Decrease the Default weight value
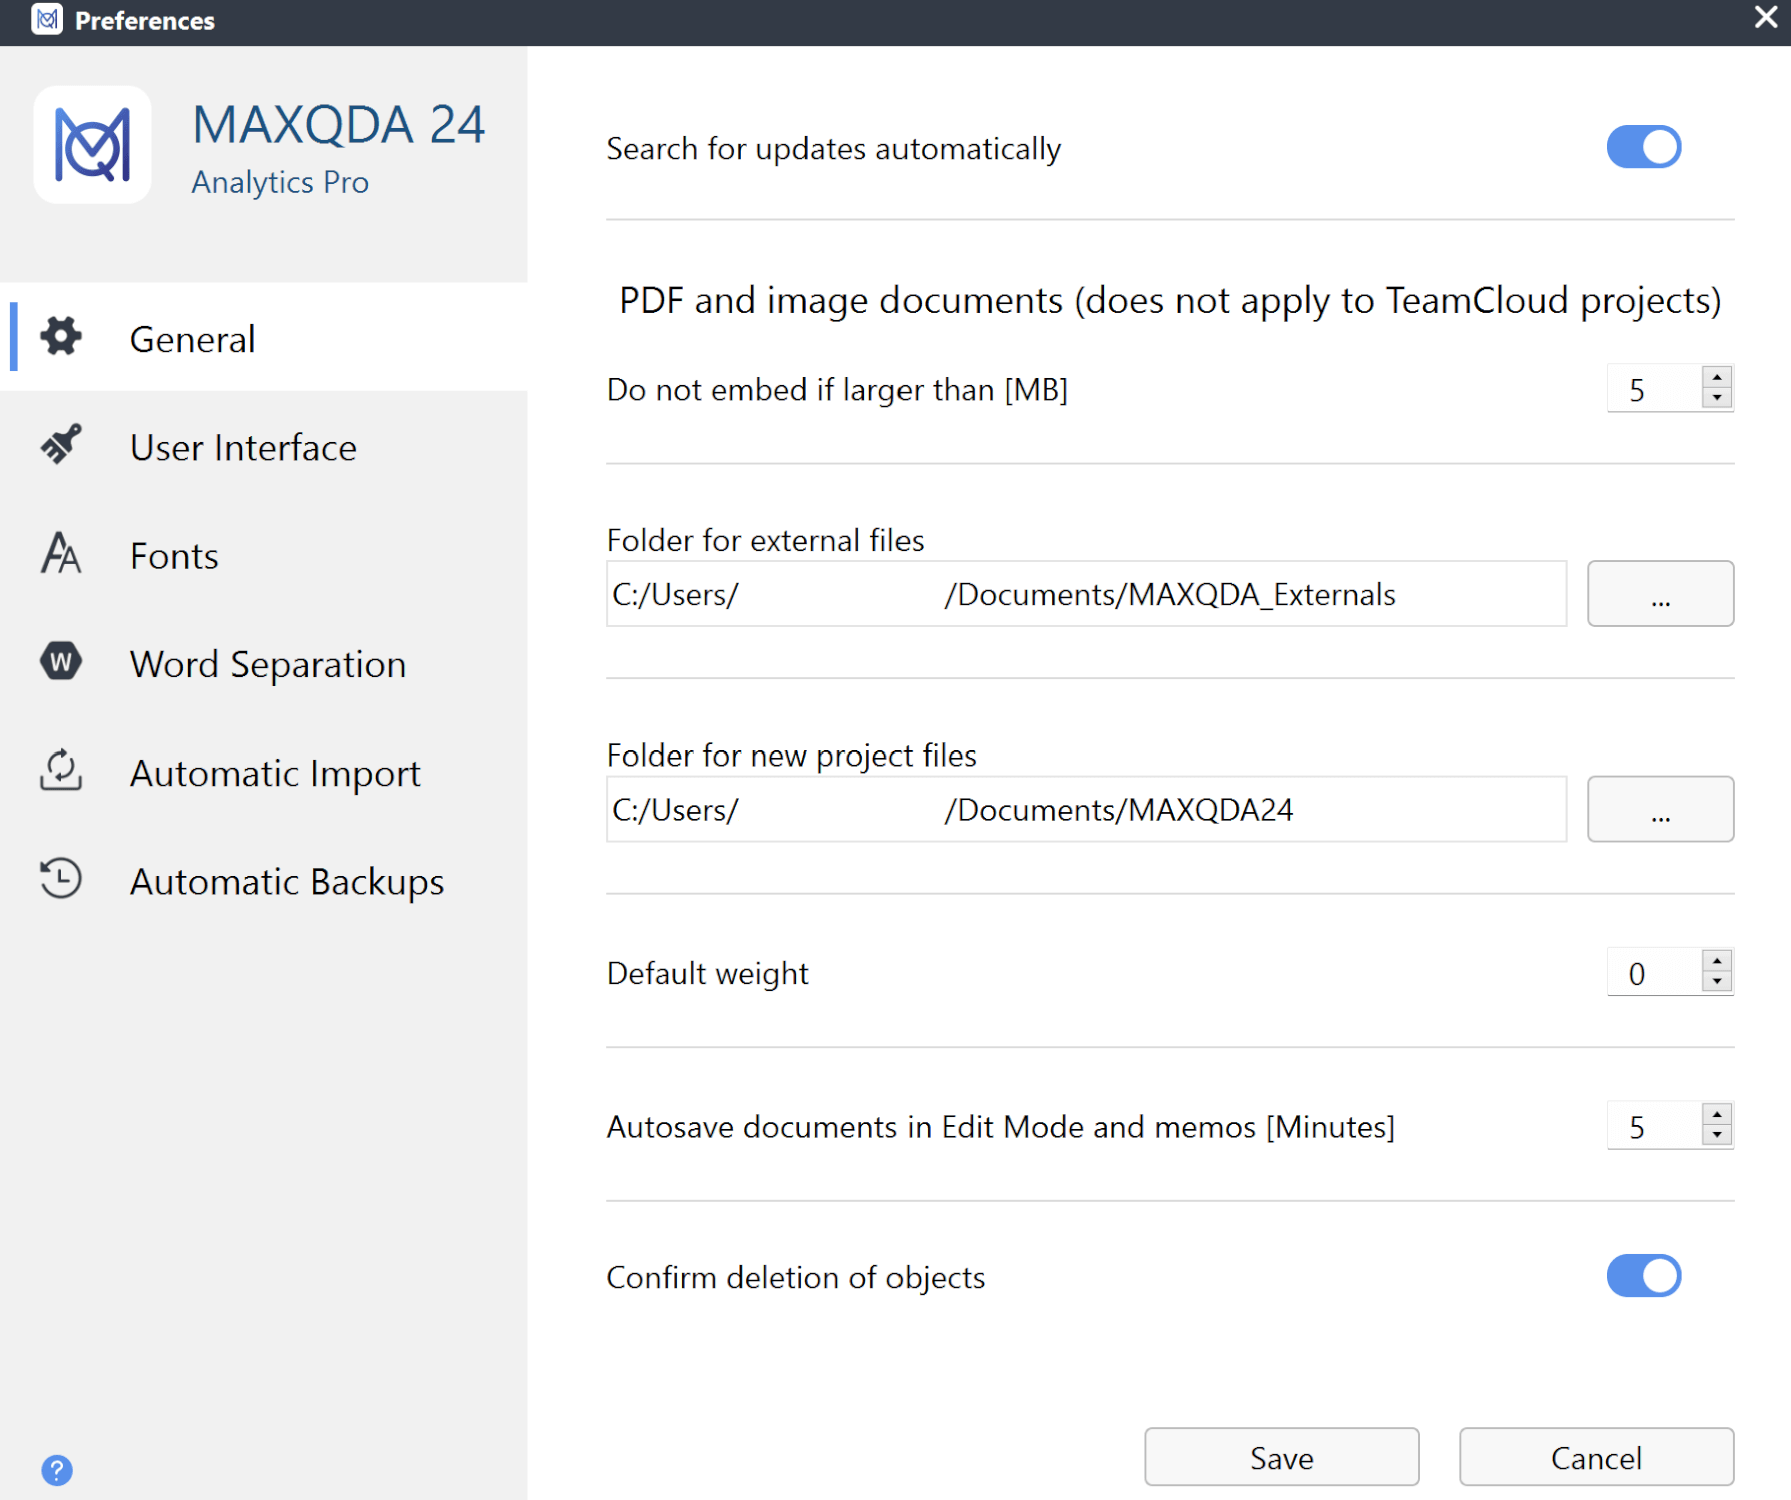 [x=1717, y=981]
